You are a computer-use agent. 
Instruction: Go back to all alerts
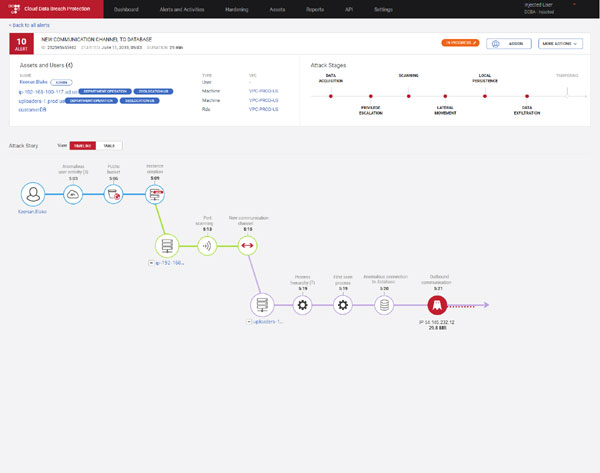coord(31,23)
